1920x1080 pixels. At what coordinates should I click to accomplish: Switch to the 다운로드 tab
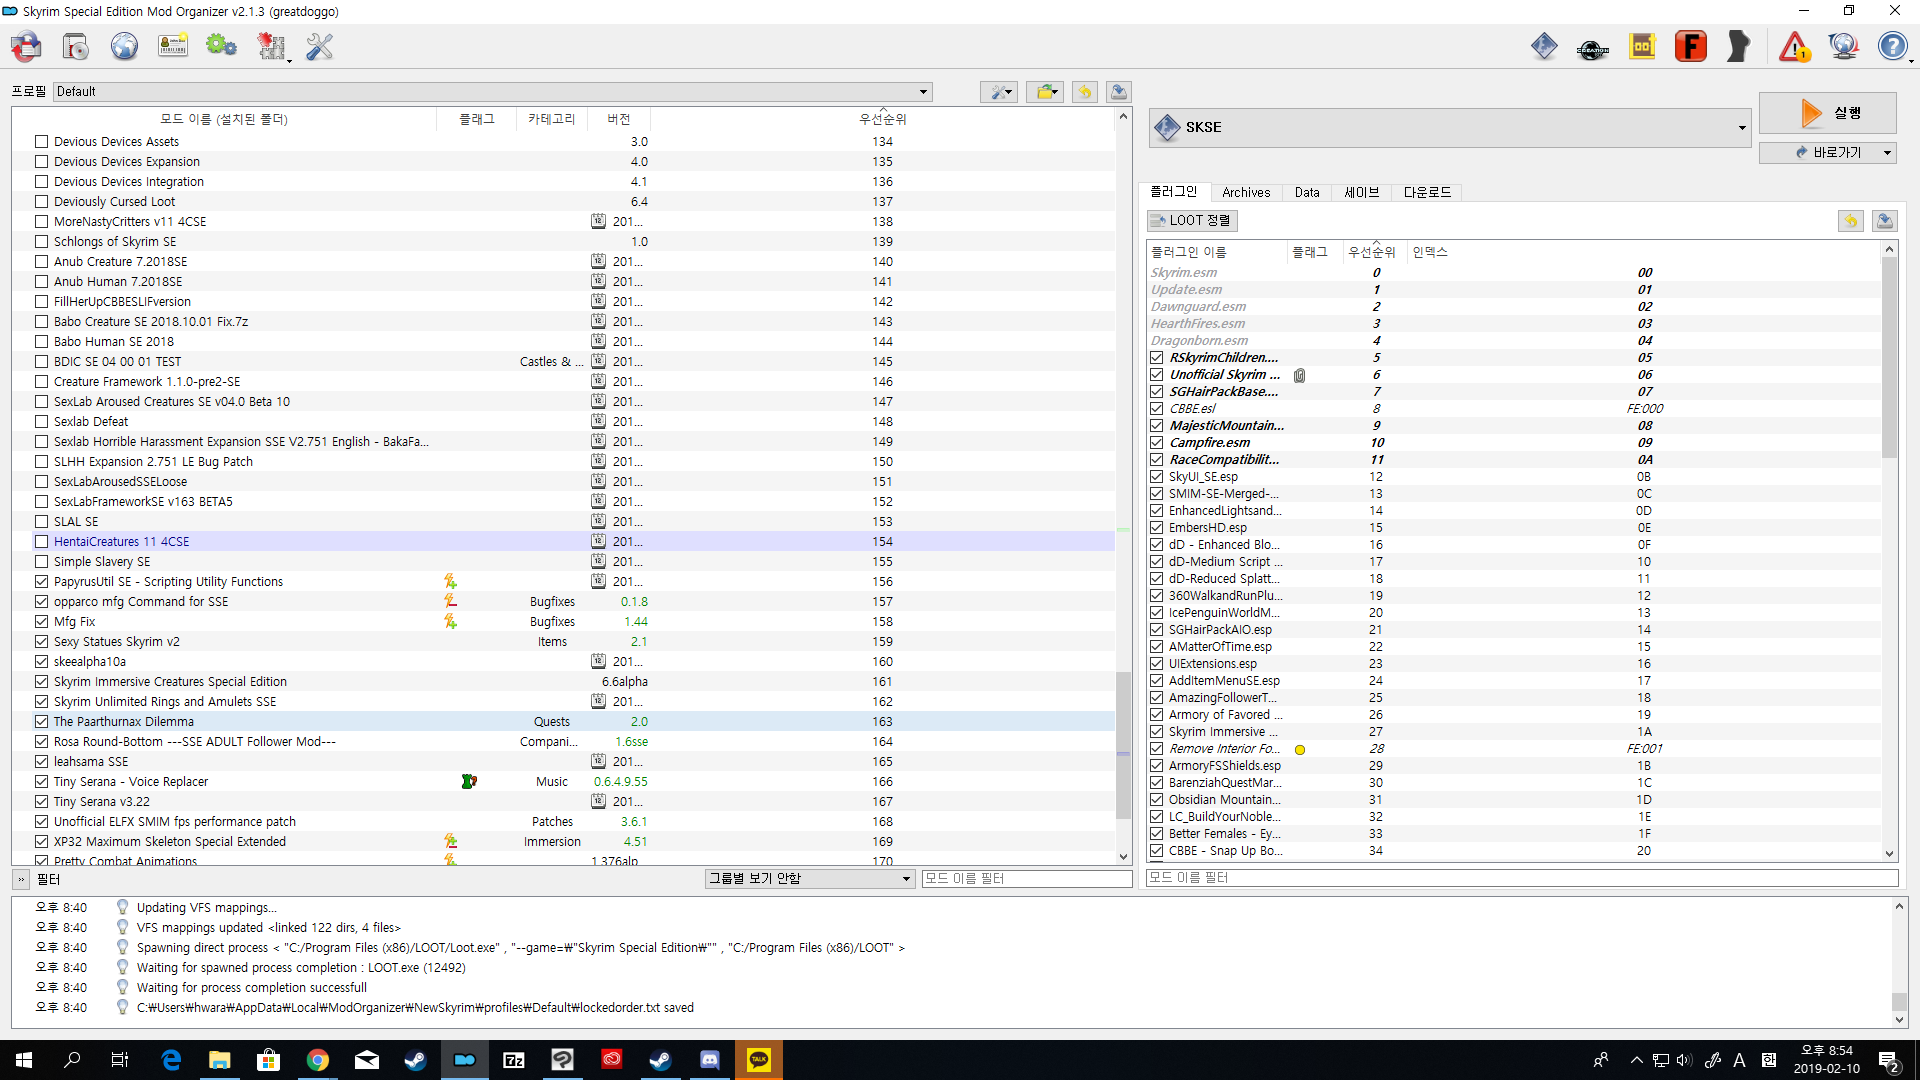click(1427, 193)
